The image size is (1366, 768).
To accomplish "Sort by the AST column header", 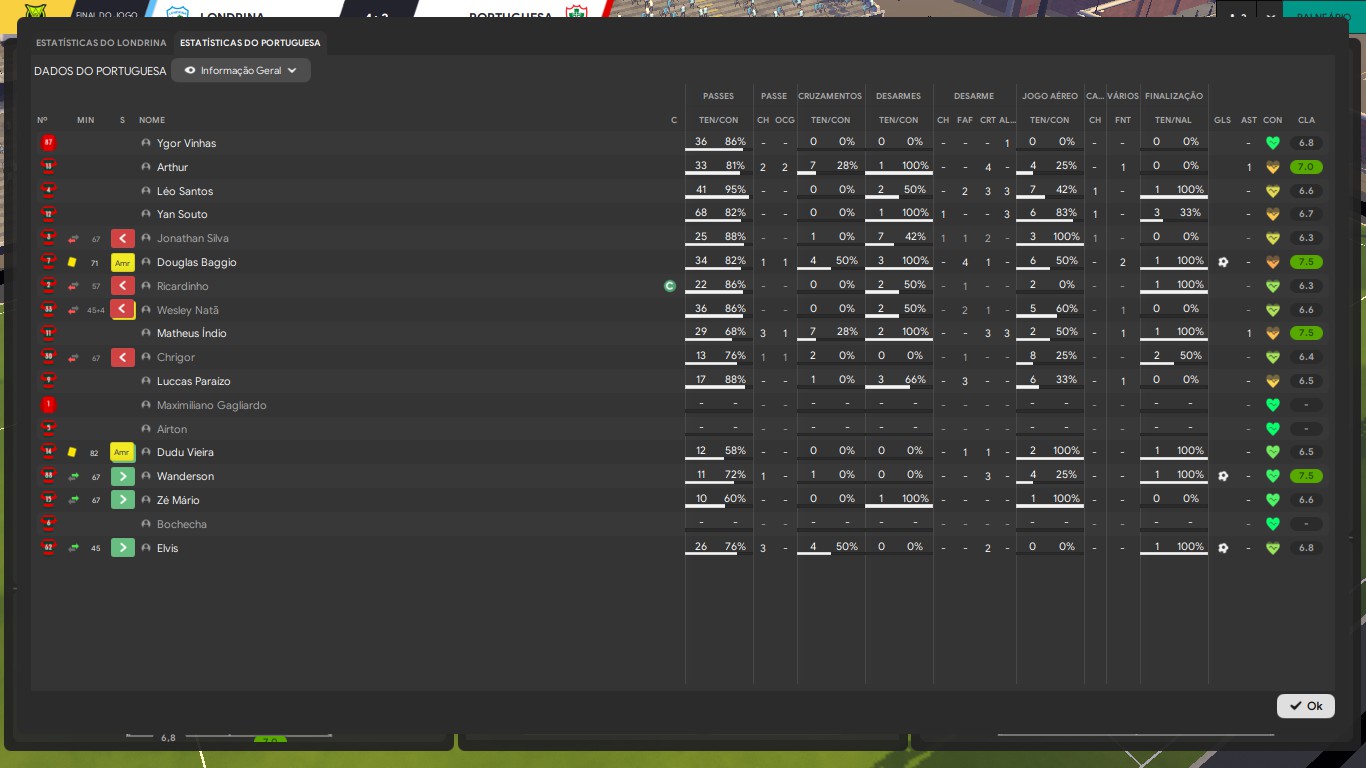I will [1249, 120].
